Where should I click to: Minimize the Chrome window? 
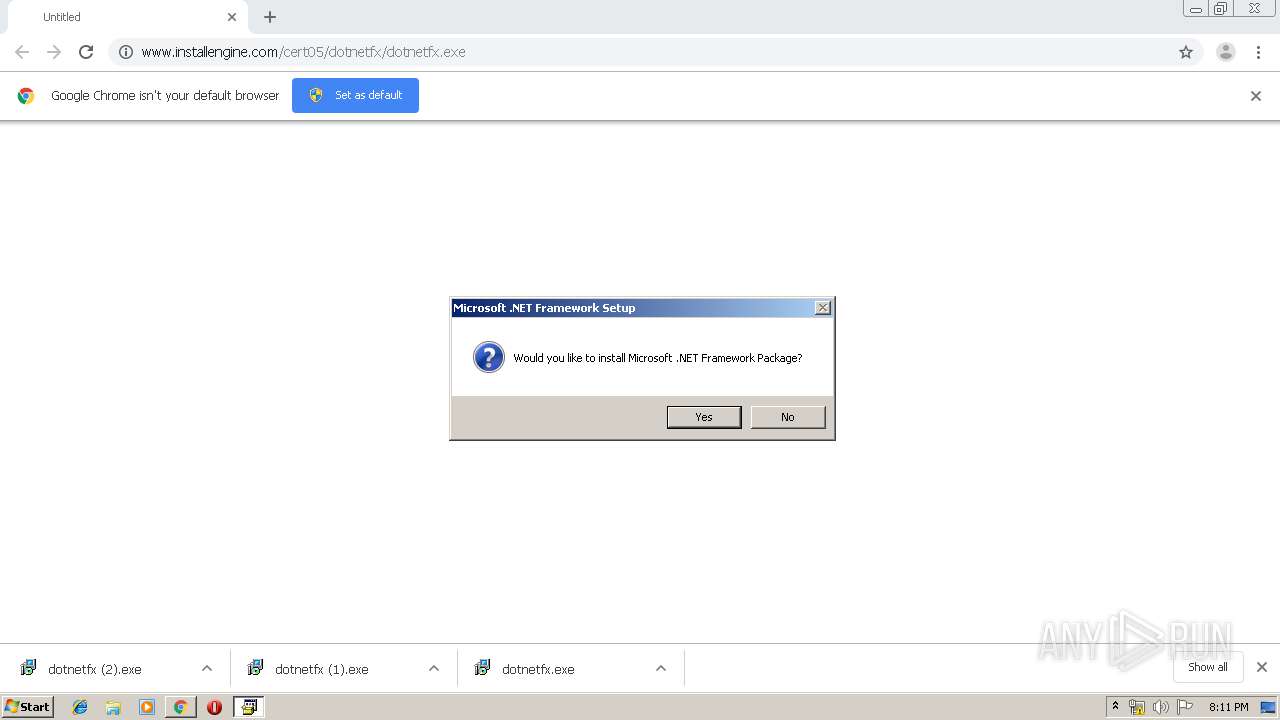1196,9
